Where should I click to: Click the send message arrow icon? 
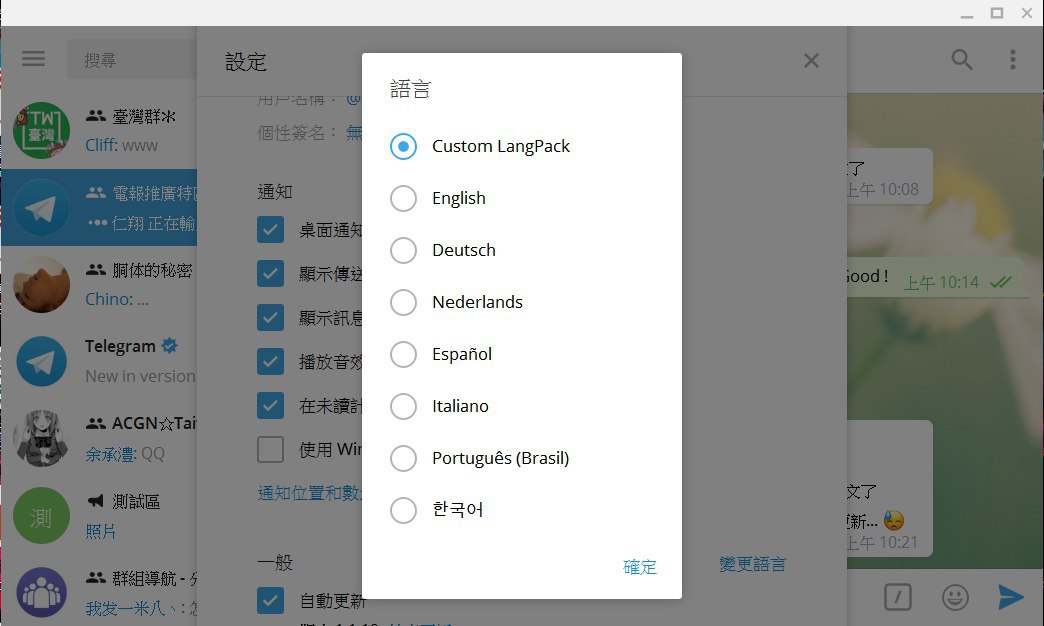pyautogui.click(x=1011, y=597)
